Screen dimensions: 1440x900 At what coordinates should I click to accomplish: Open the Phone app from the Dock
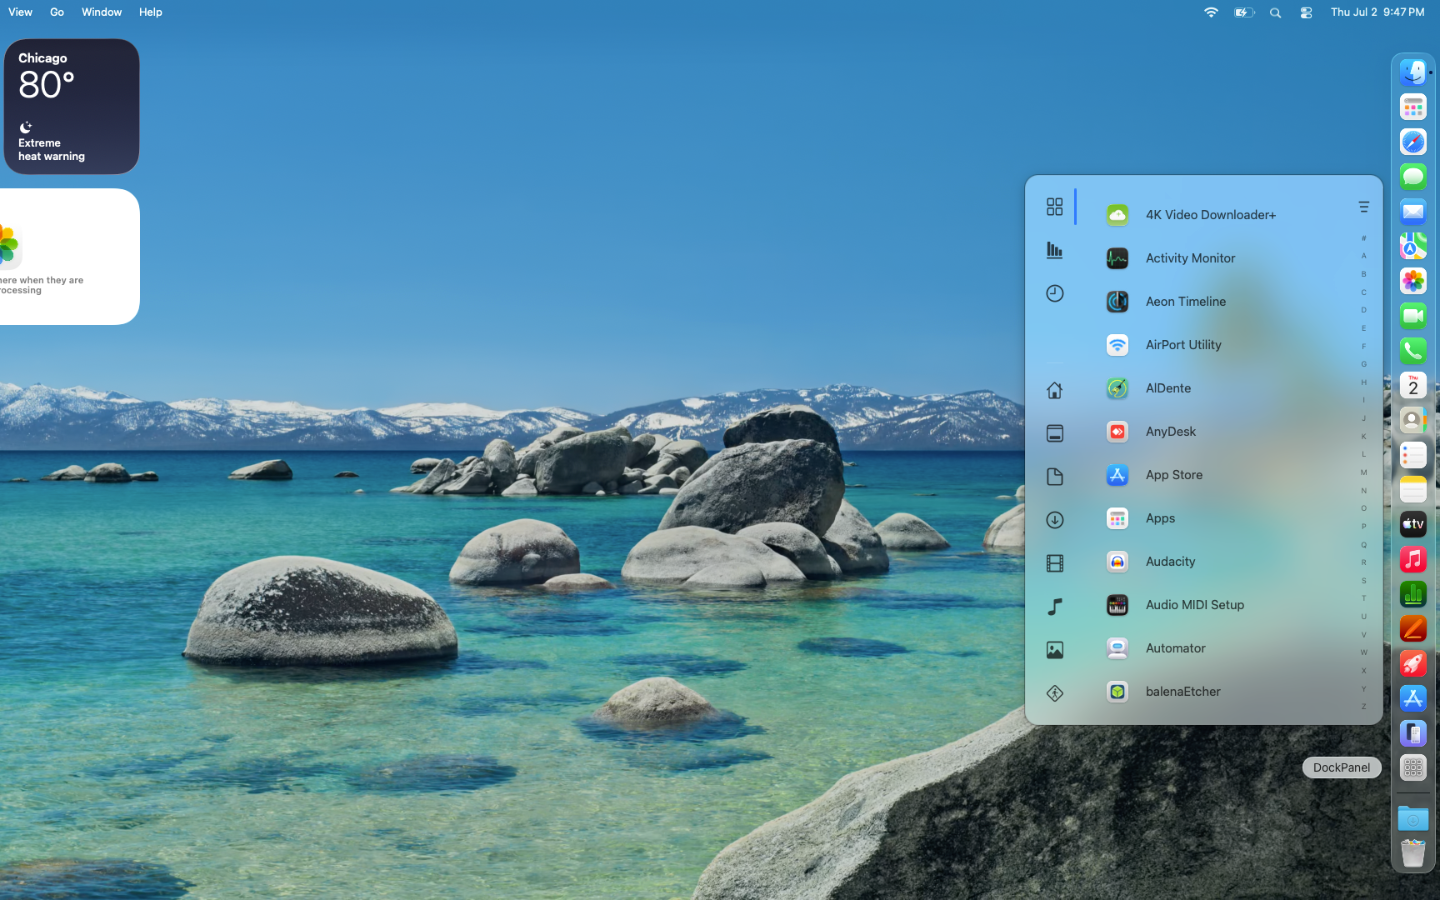1413,351
